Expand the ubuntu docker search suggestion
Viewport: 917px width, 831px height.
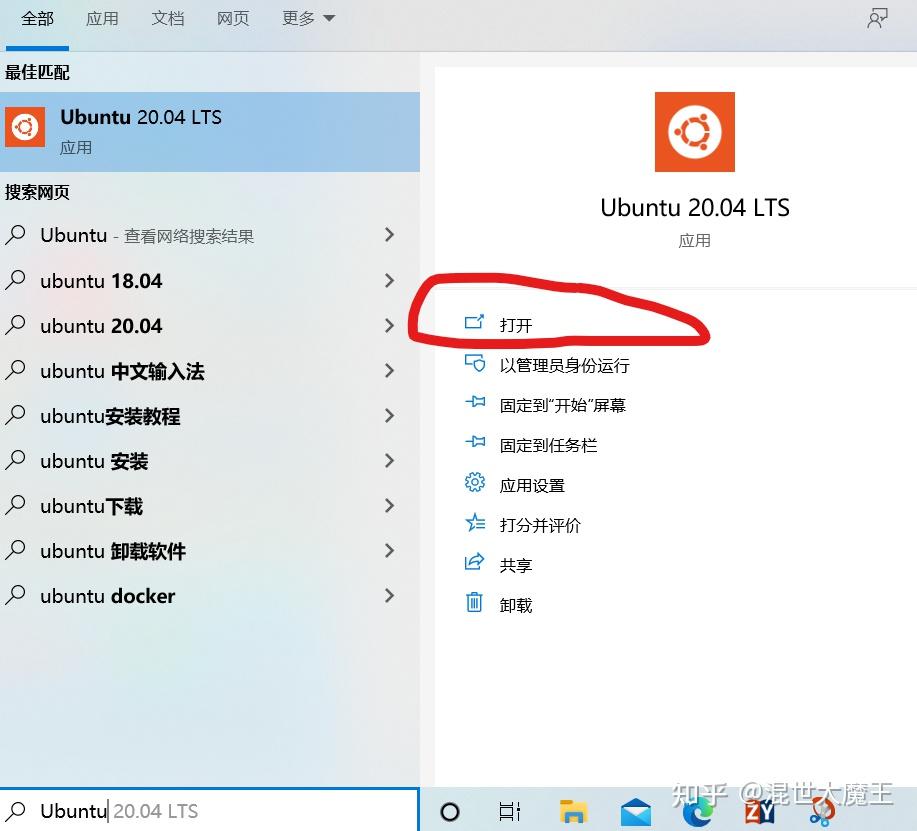389,596
